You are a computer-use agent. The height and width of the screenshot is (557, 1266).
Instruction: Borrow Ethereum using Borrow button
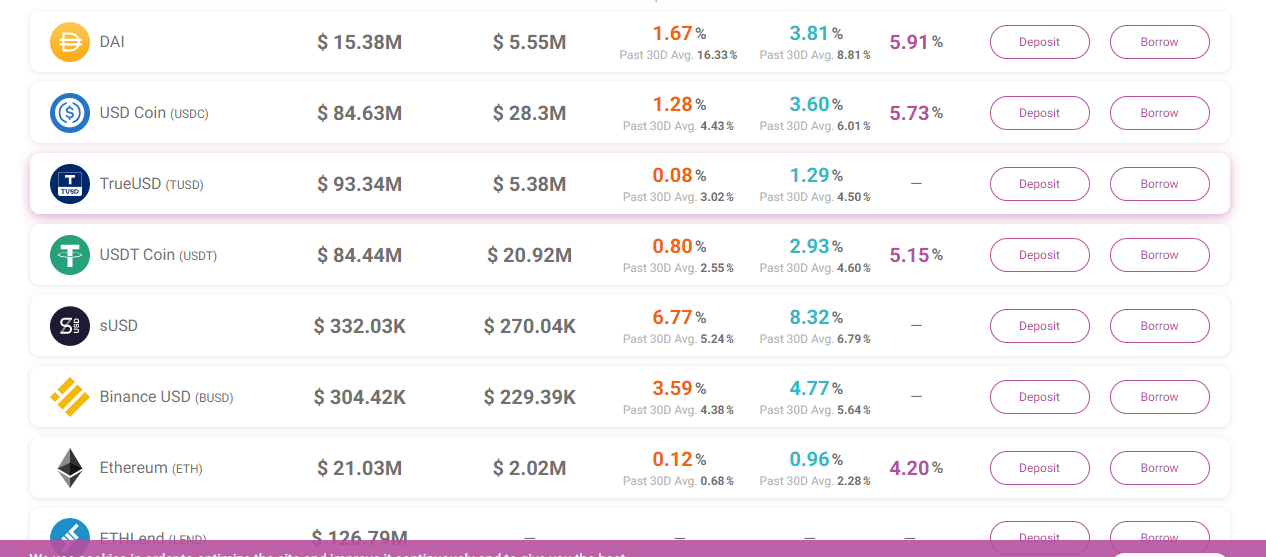click(1160, 468)
